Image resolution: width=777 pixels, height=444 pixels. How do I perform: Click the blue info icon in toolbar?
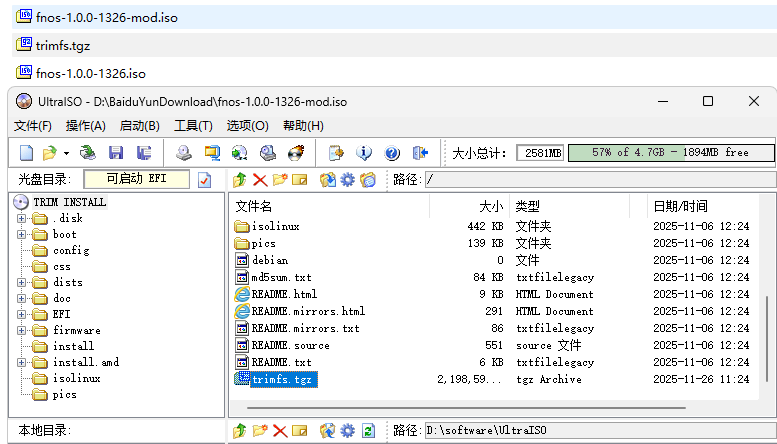(x=364, y=153)
